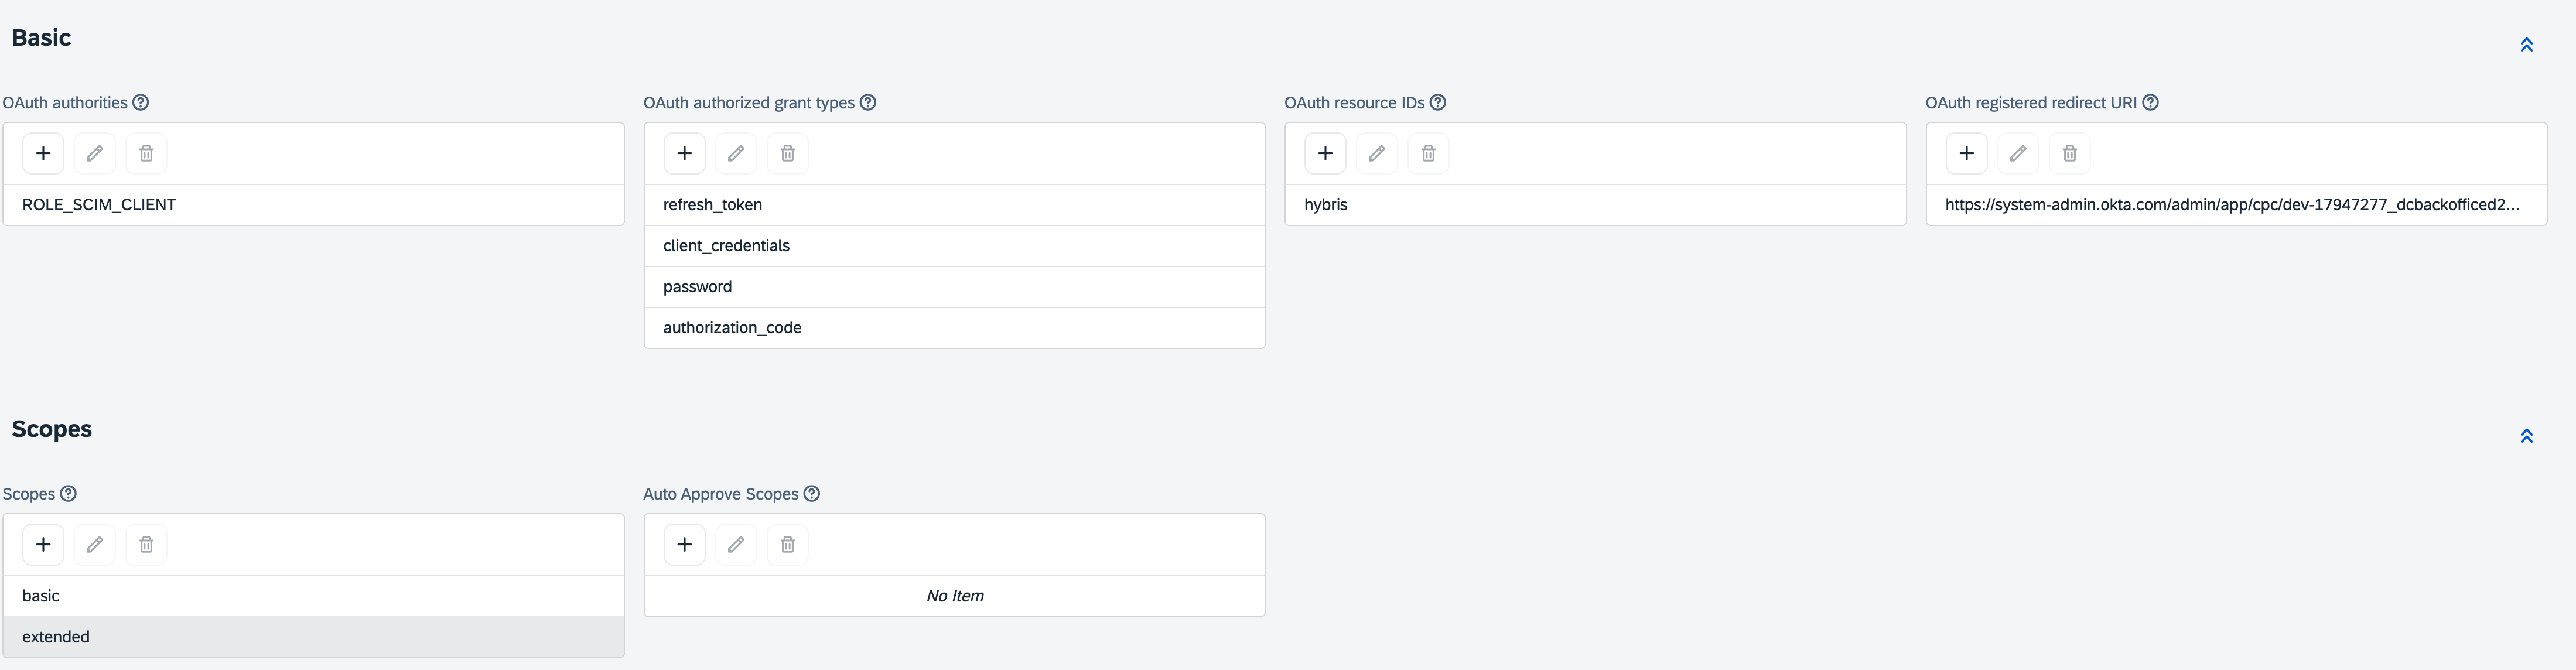The width and height of the screenshot is (2576, 670).
Task: Show help for Auto Approve Scopes
Action: 812,493
